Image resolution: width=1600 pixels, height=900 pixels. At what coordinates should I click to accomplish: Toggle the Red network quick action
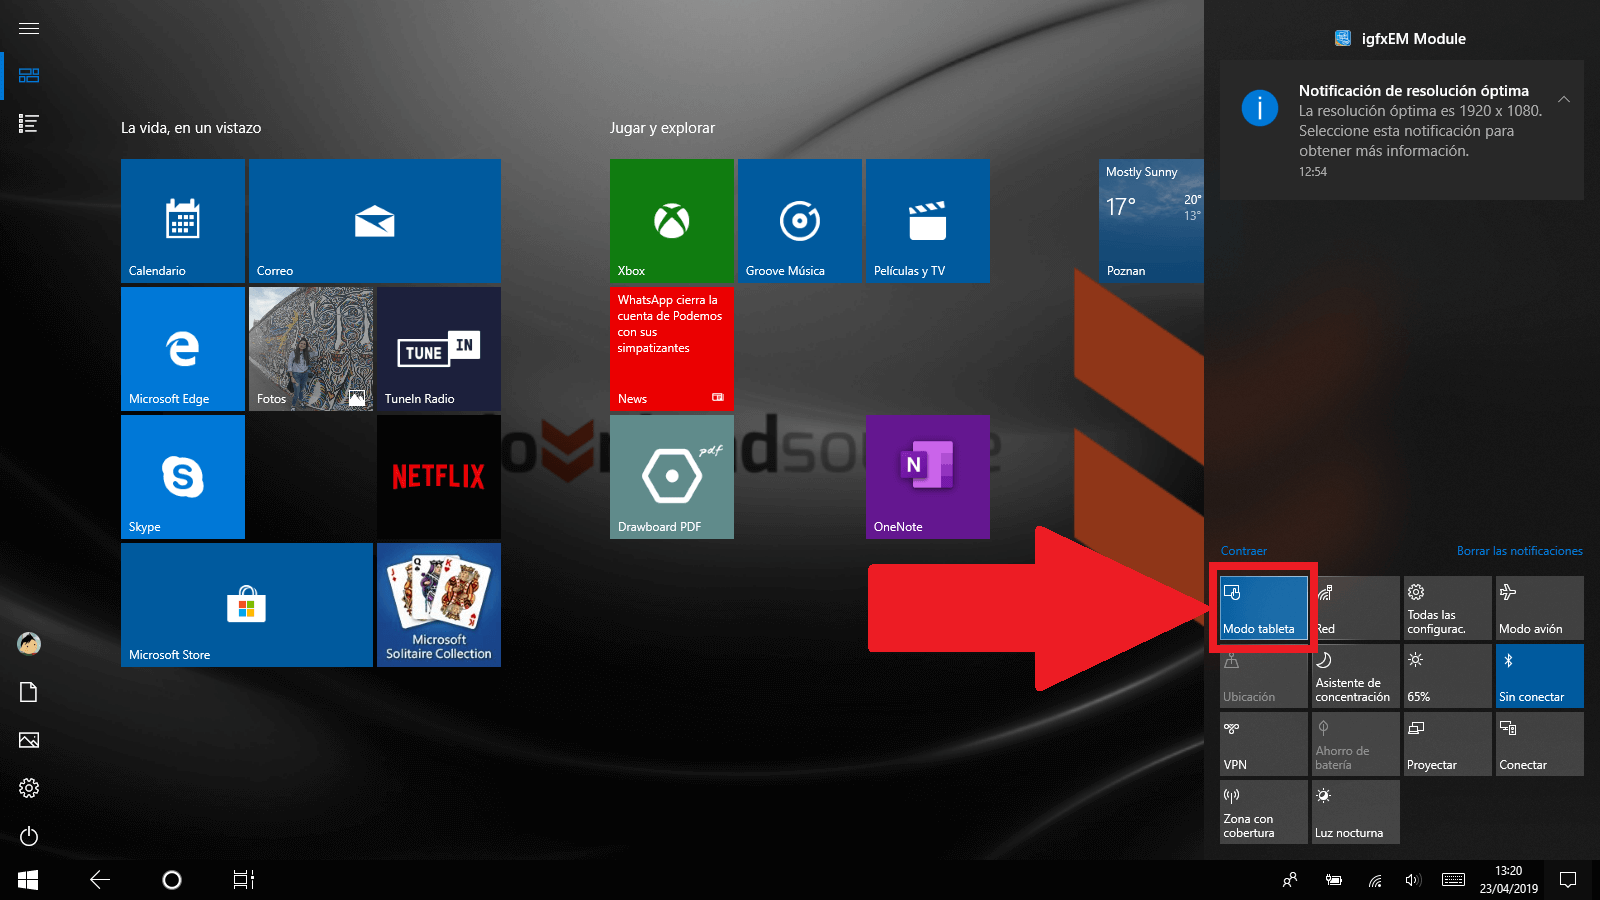[x=1356, y=608]
